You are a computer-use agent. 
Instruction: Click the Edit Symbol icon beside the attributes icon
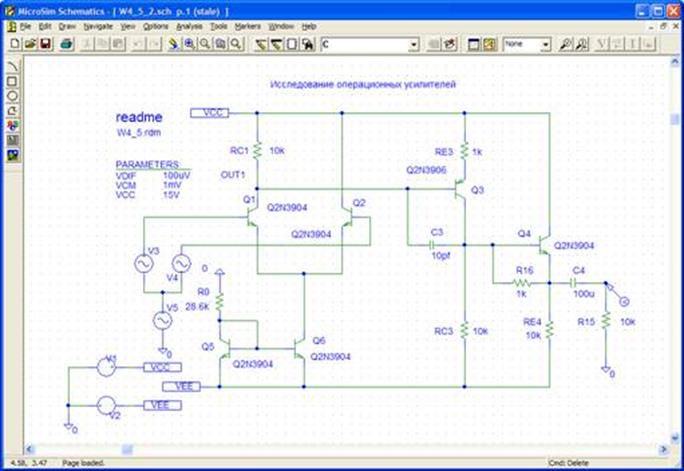(450, 44)
